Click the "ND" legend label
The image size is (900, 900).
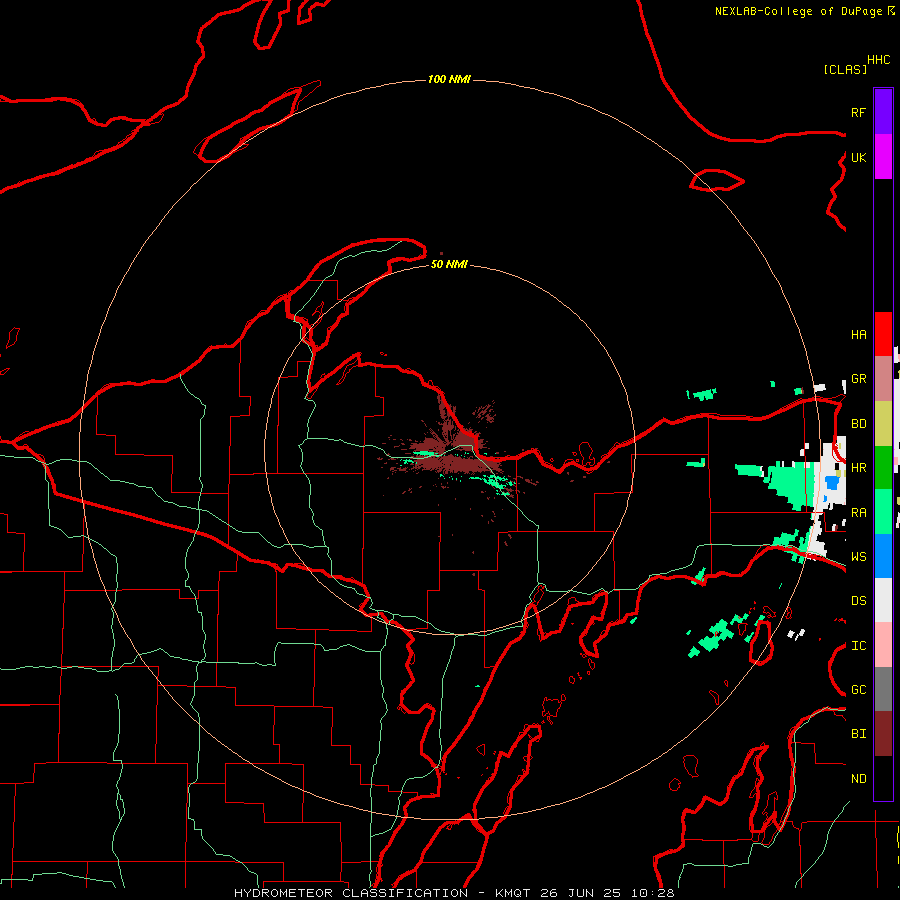858,778
